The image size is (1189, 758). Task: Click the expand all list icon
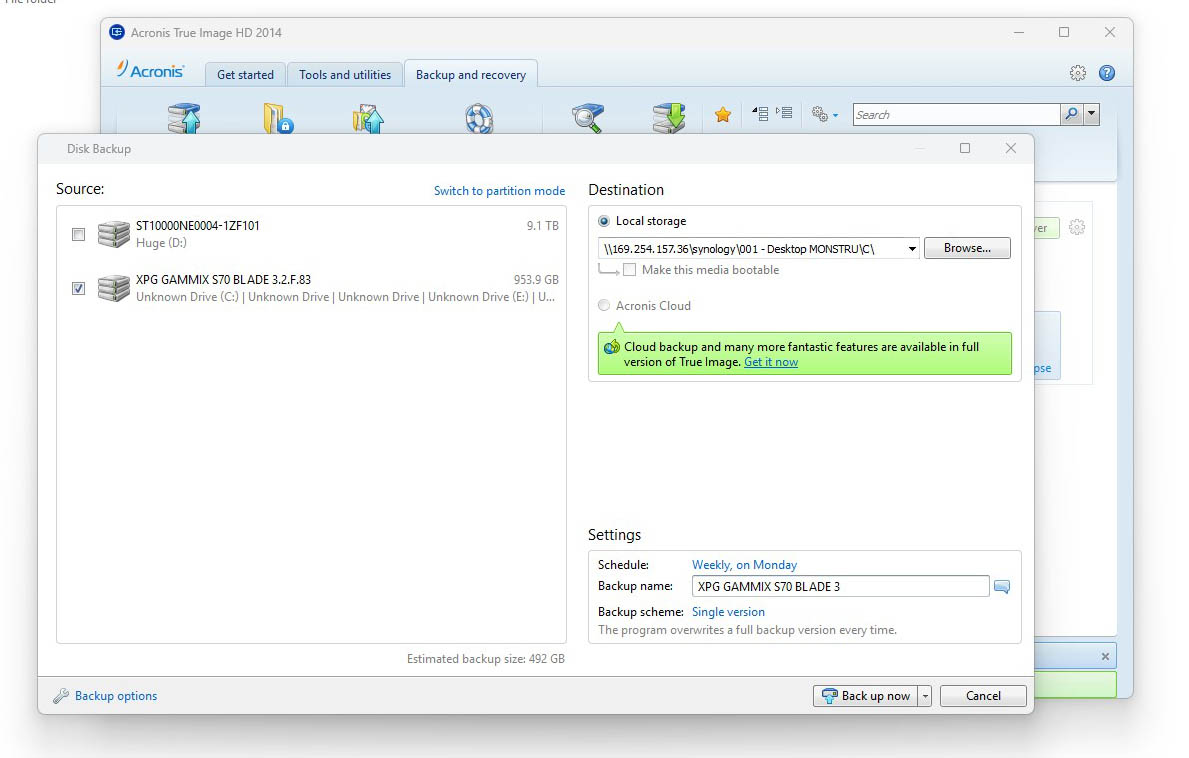point(784,113)
